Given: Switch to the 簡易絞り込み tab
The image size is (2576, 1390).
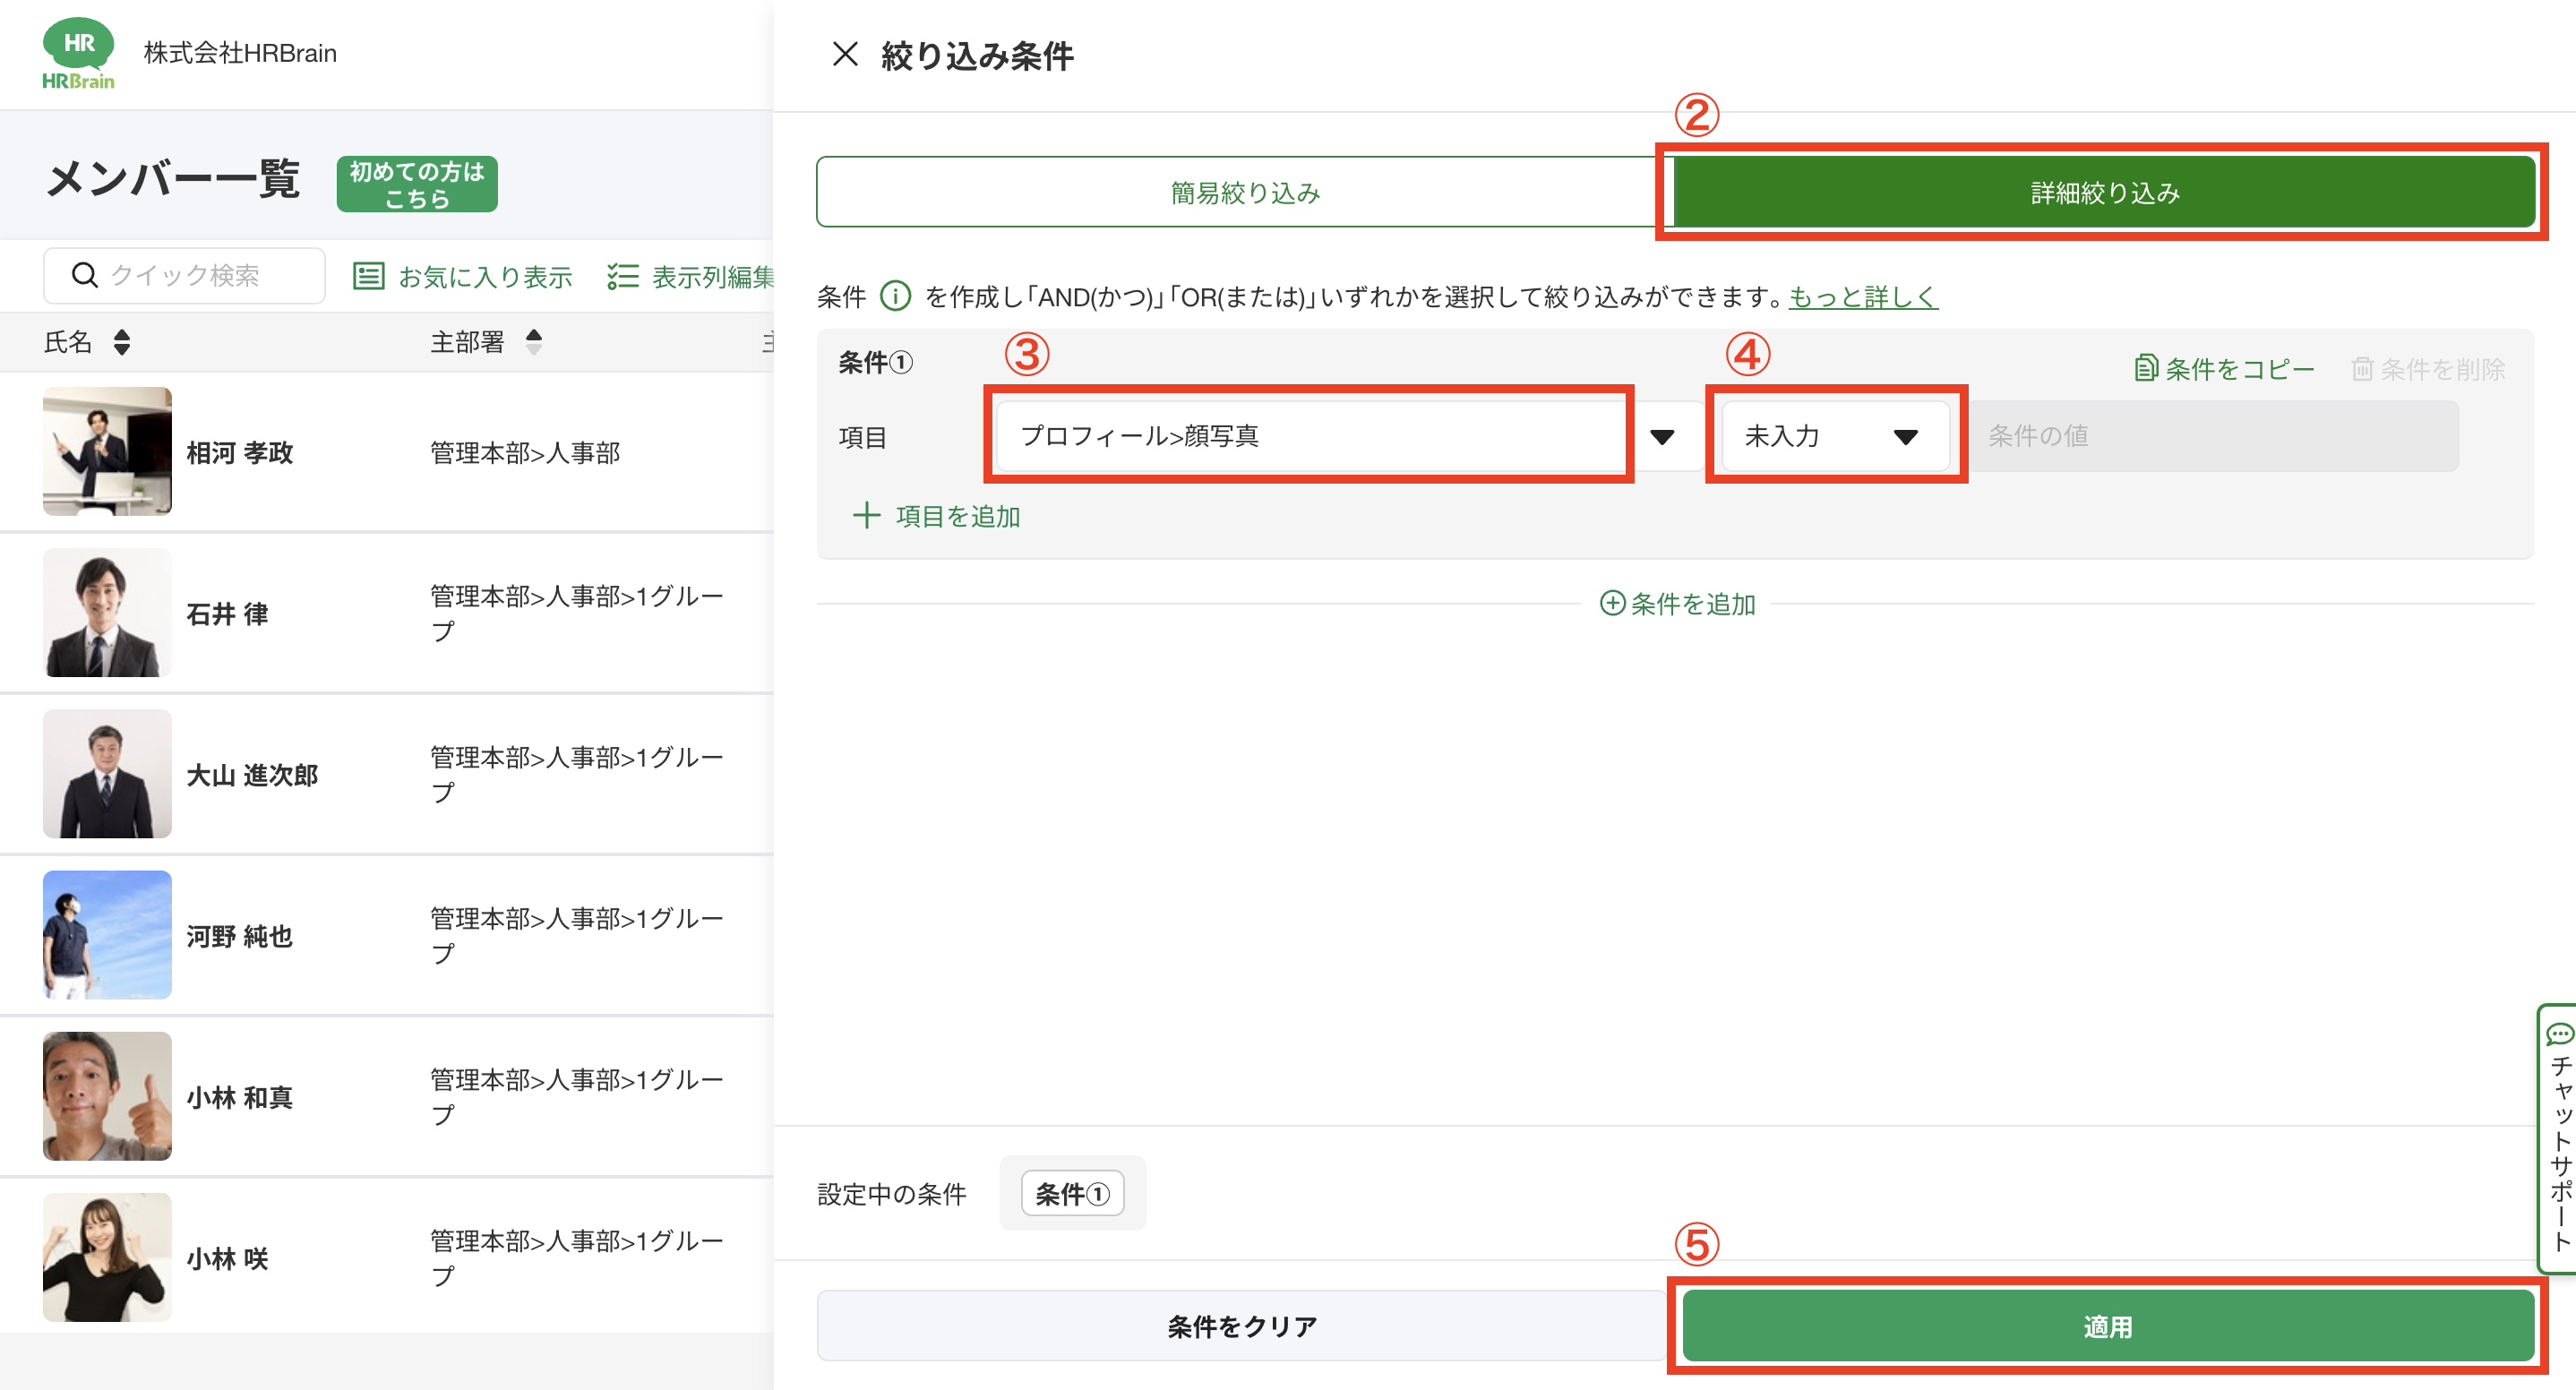Looking at the screenshot, I should click(1243, 192).
